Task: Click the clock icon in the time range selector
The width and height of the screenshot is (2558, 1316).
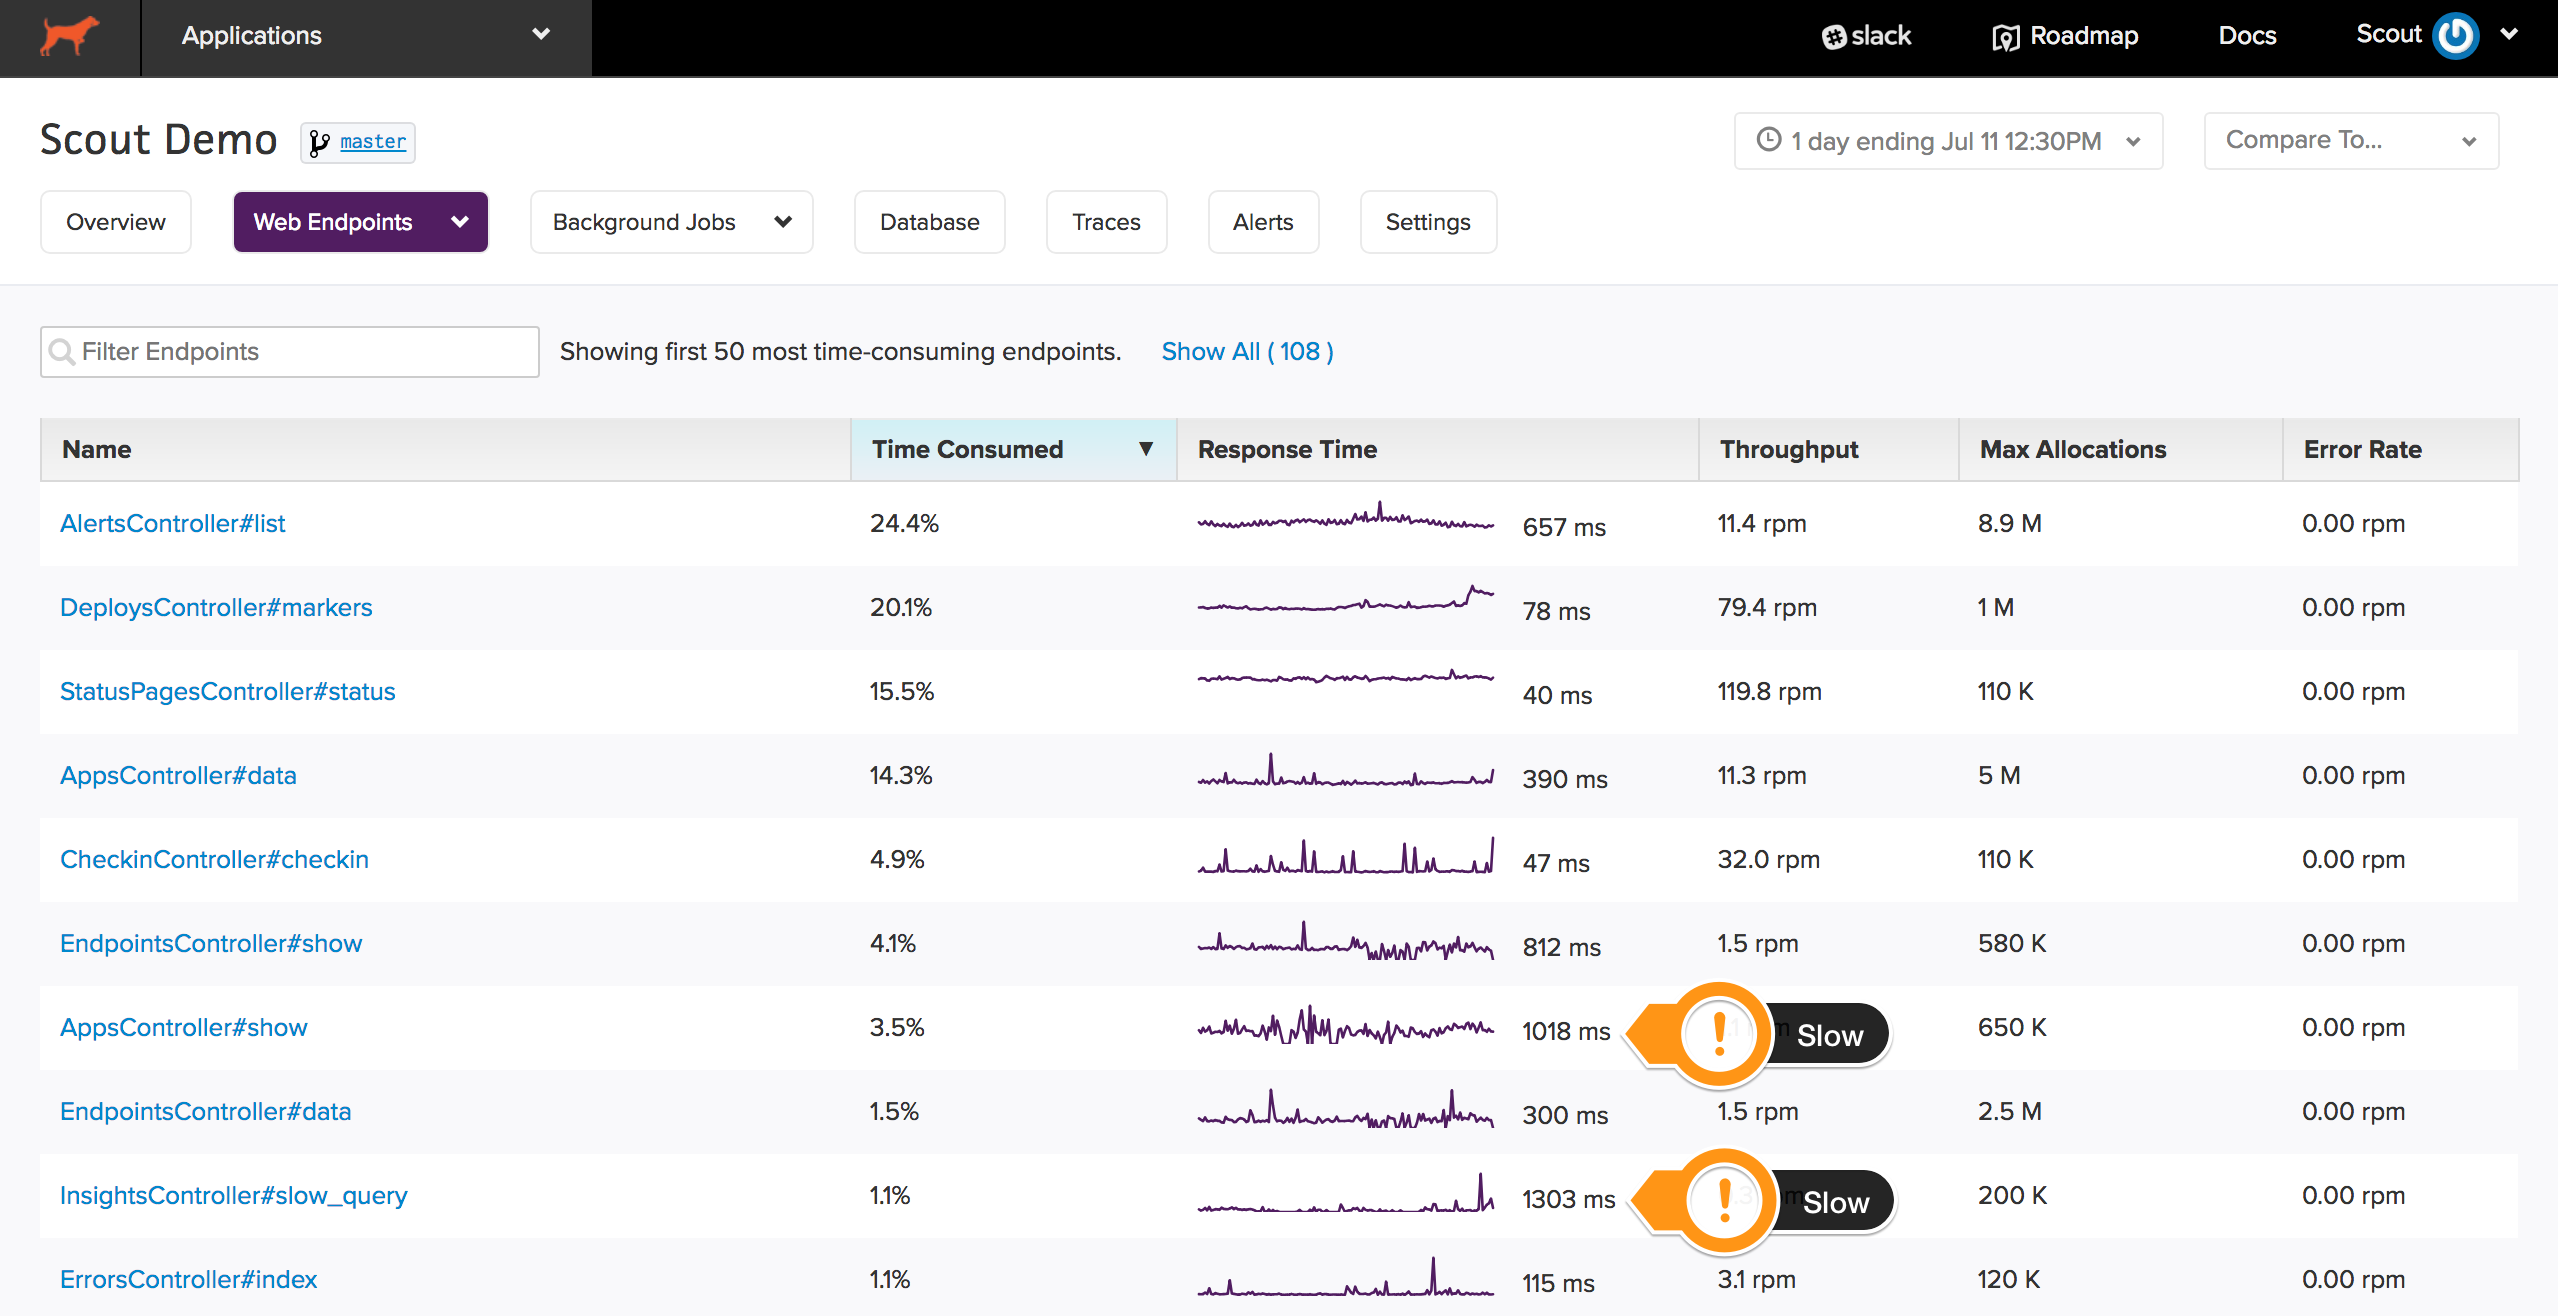Action: [1769, 140]
